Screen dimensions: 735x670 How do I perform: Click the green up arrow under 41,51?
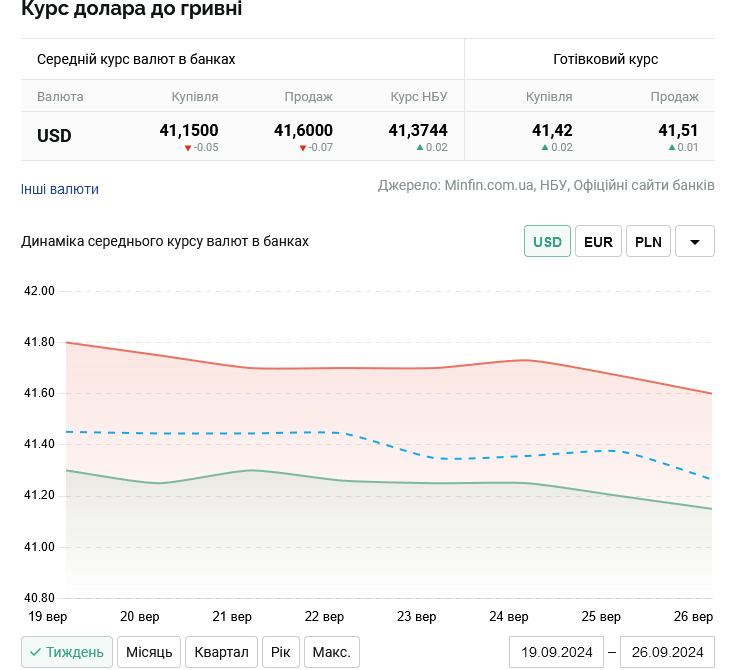tap(672, 148)
